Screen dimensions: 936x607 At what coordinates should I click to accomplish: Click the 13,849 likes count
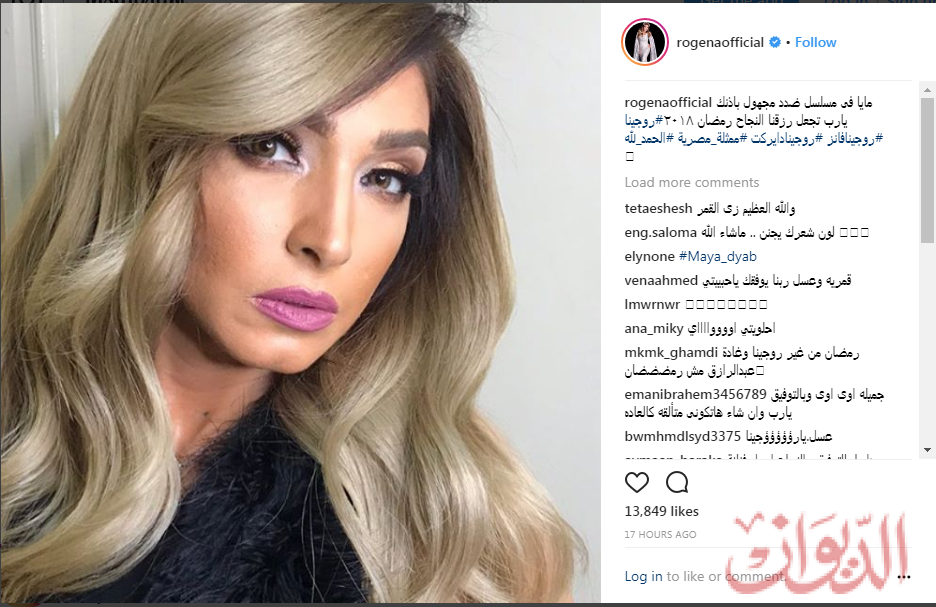pos(661,512)
